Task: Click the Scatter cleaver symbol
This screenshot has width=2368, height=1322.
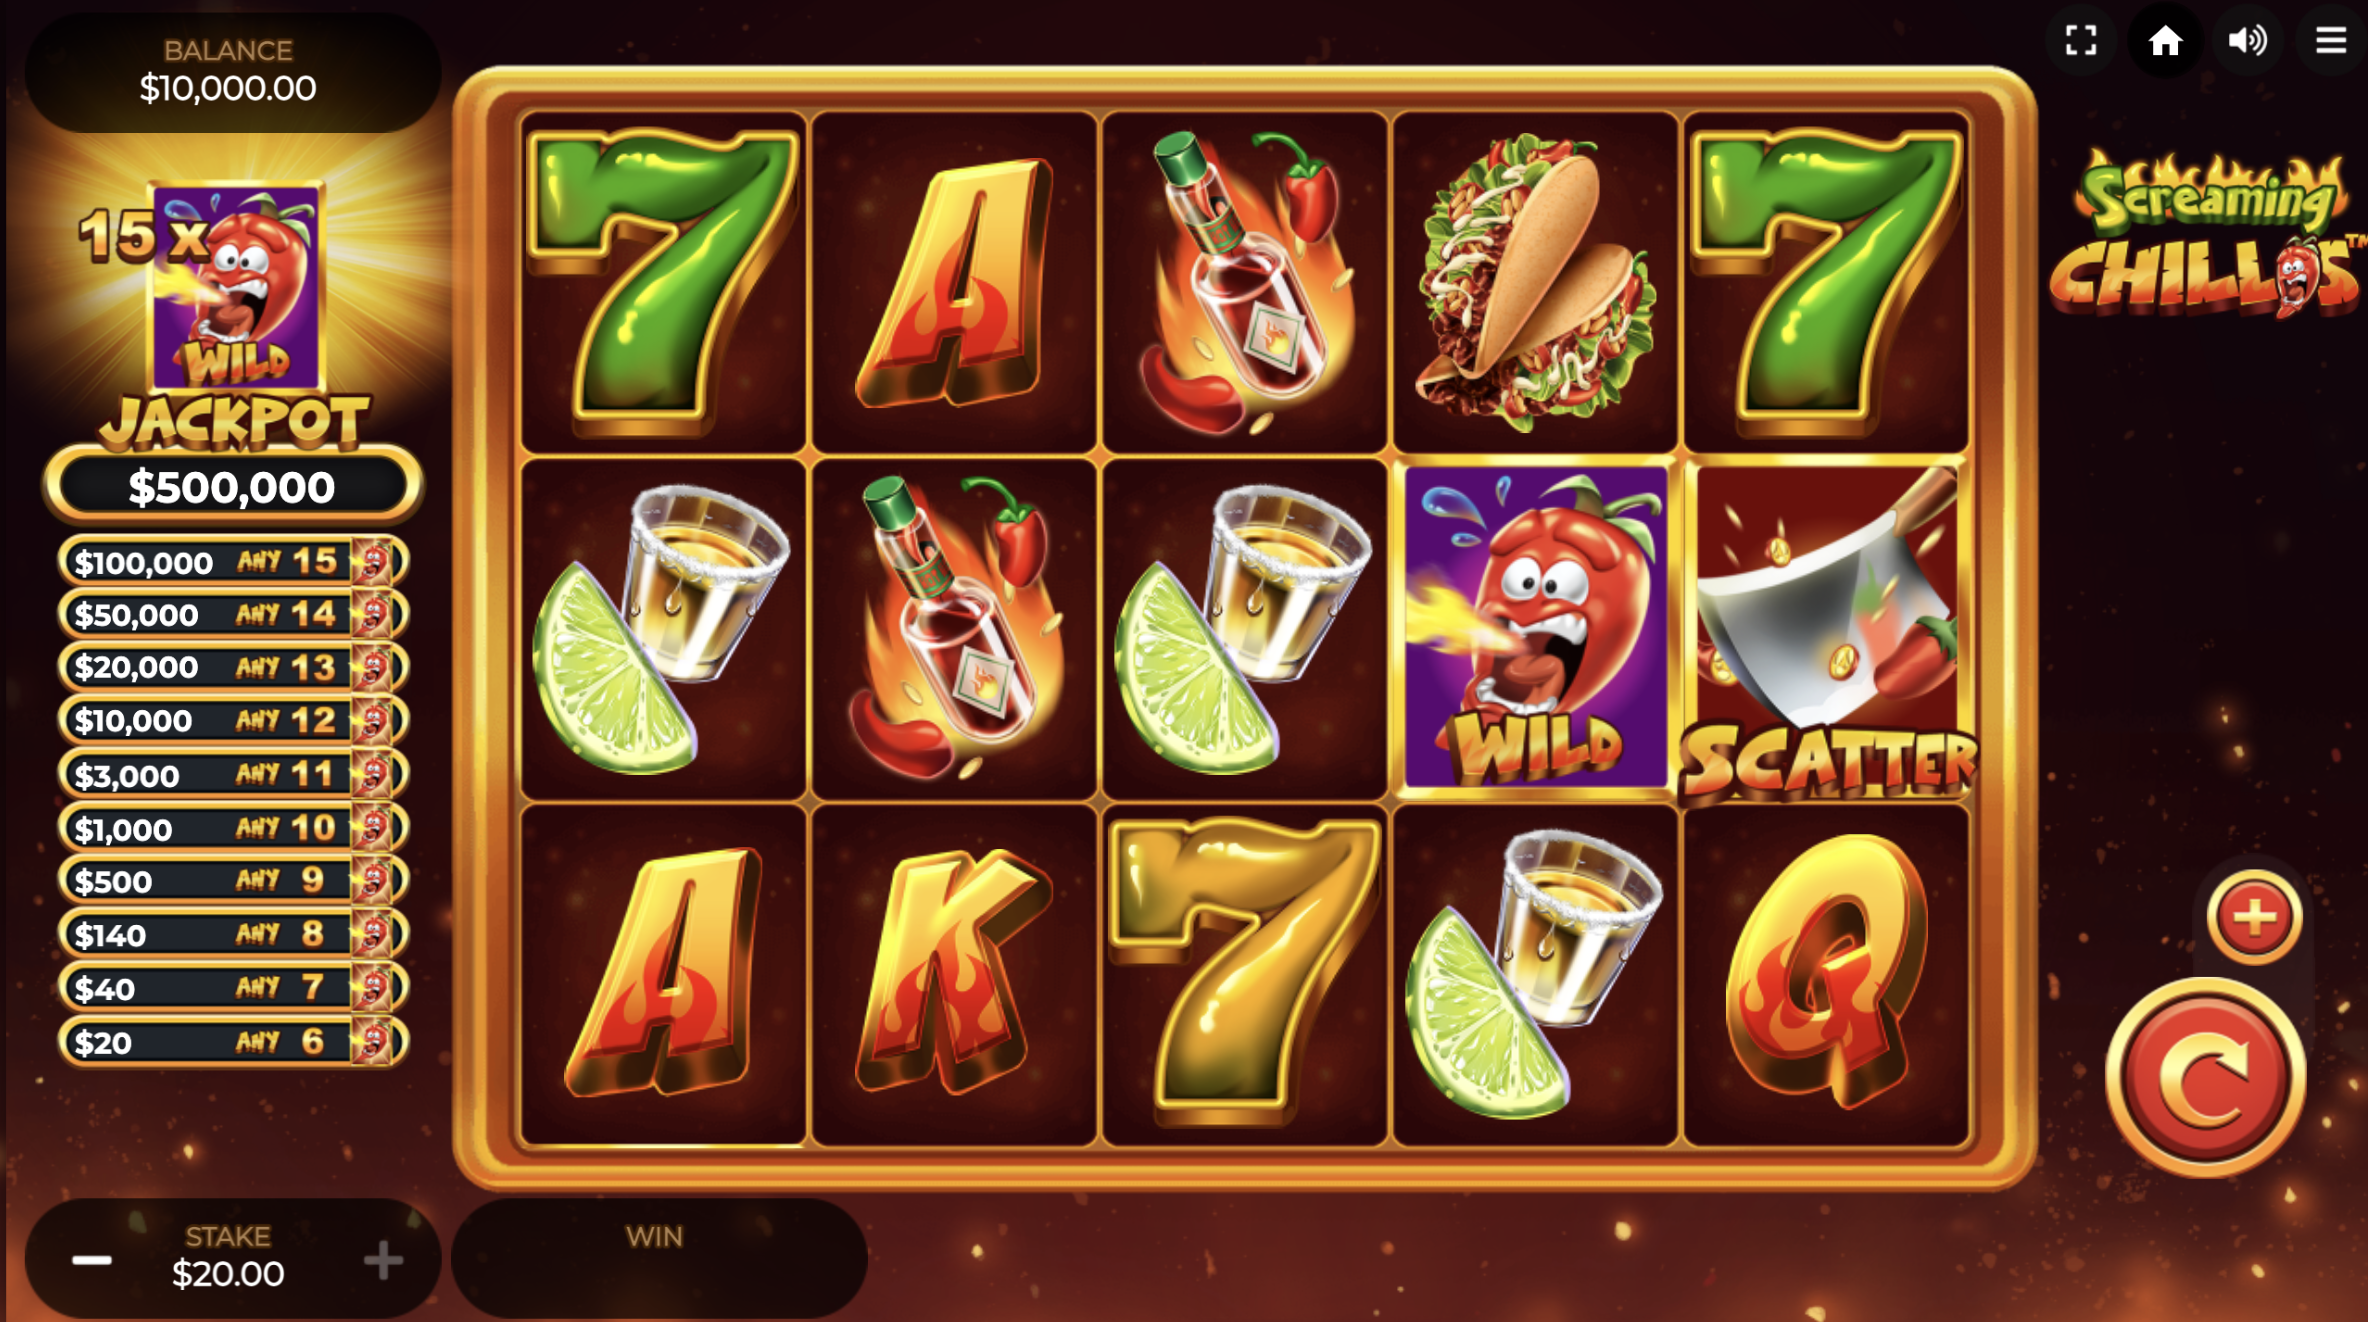Action: pyautogui.click(x=1826, y=630)
